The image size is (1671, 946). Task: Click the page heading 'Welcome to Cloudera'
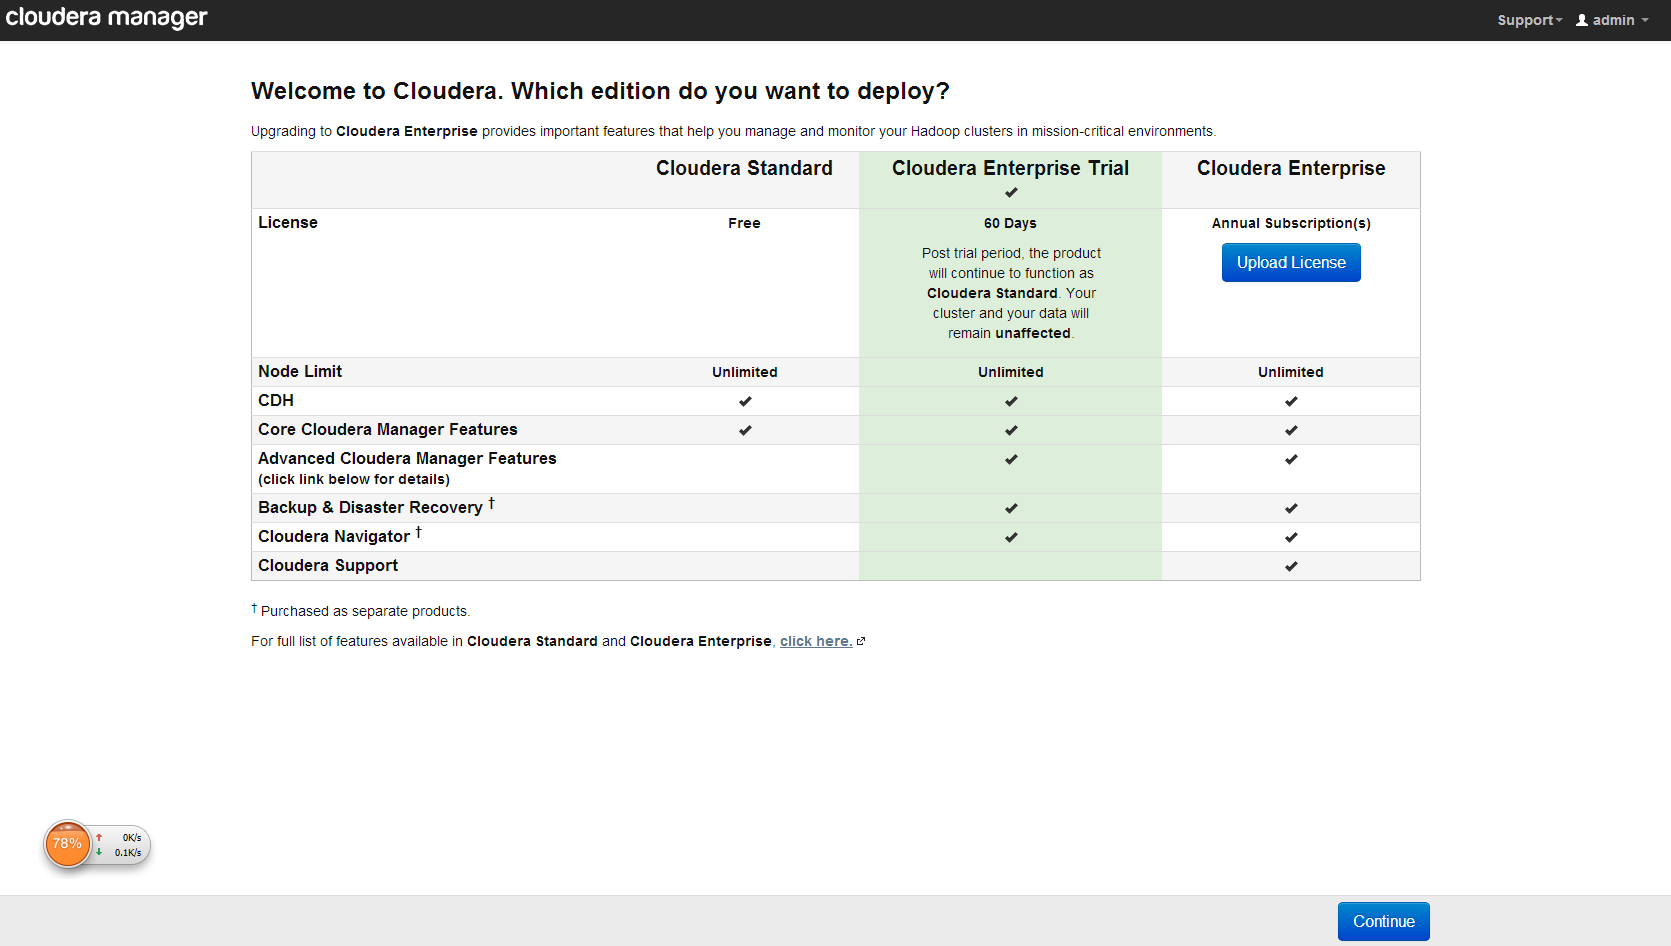[x=600, y=91]
